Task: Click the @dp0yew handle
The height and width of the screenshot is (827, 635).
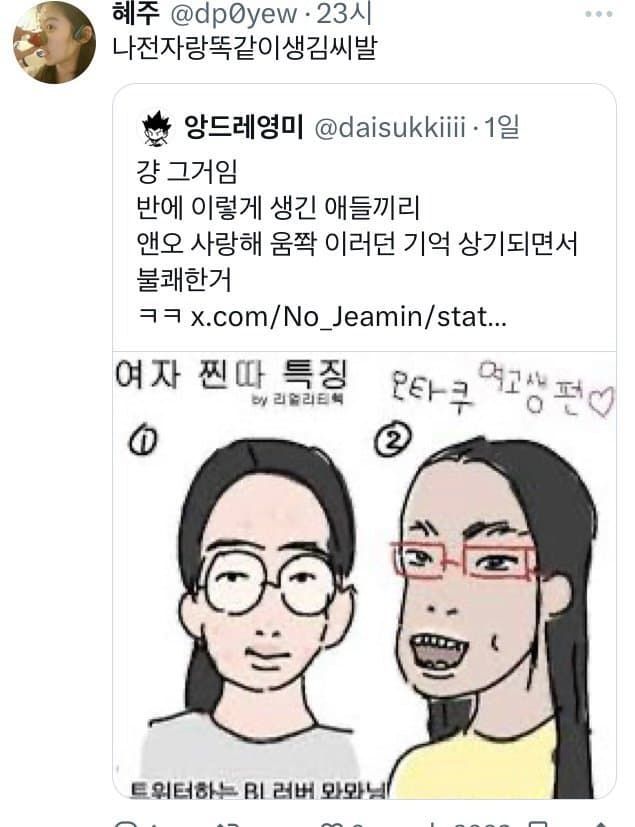Action: tap(233, 15)
